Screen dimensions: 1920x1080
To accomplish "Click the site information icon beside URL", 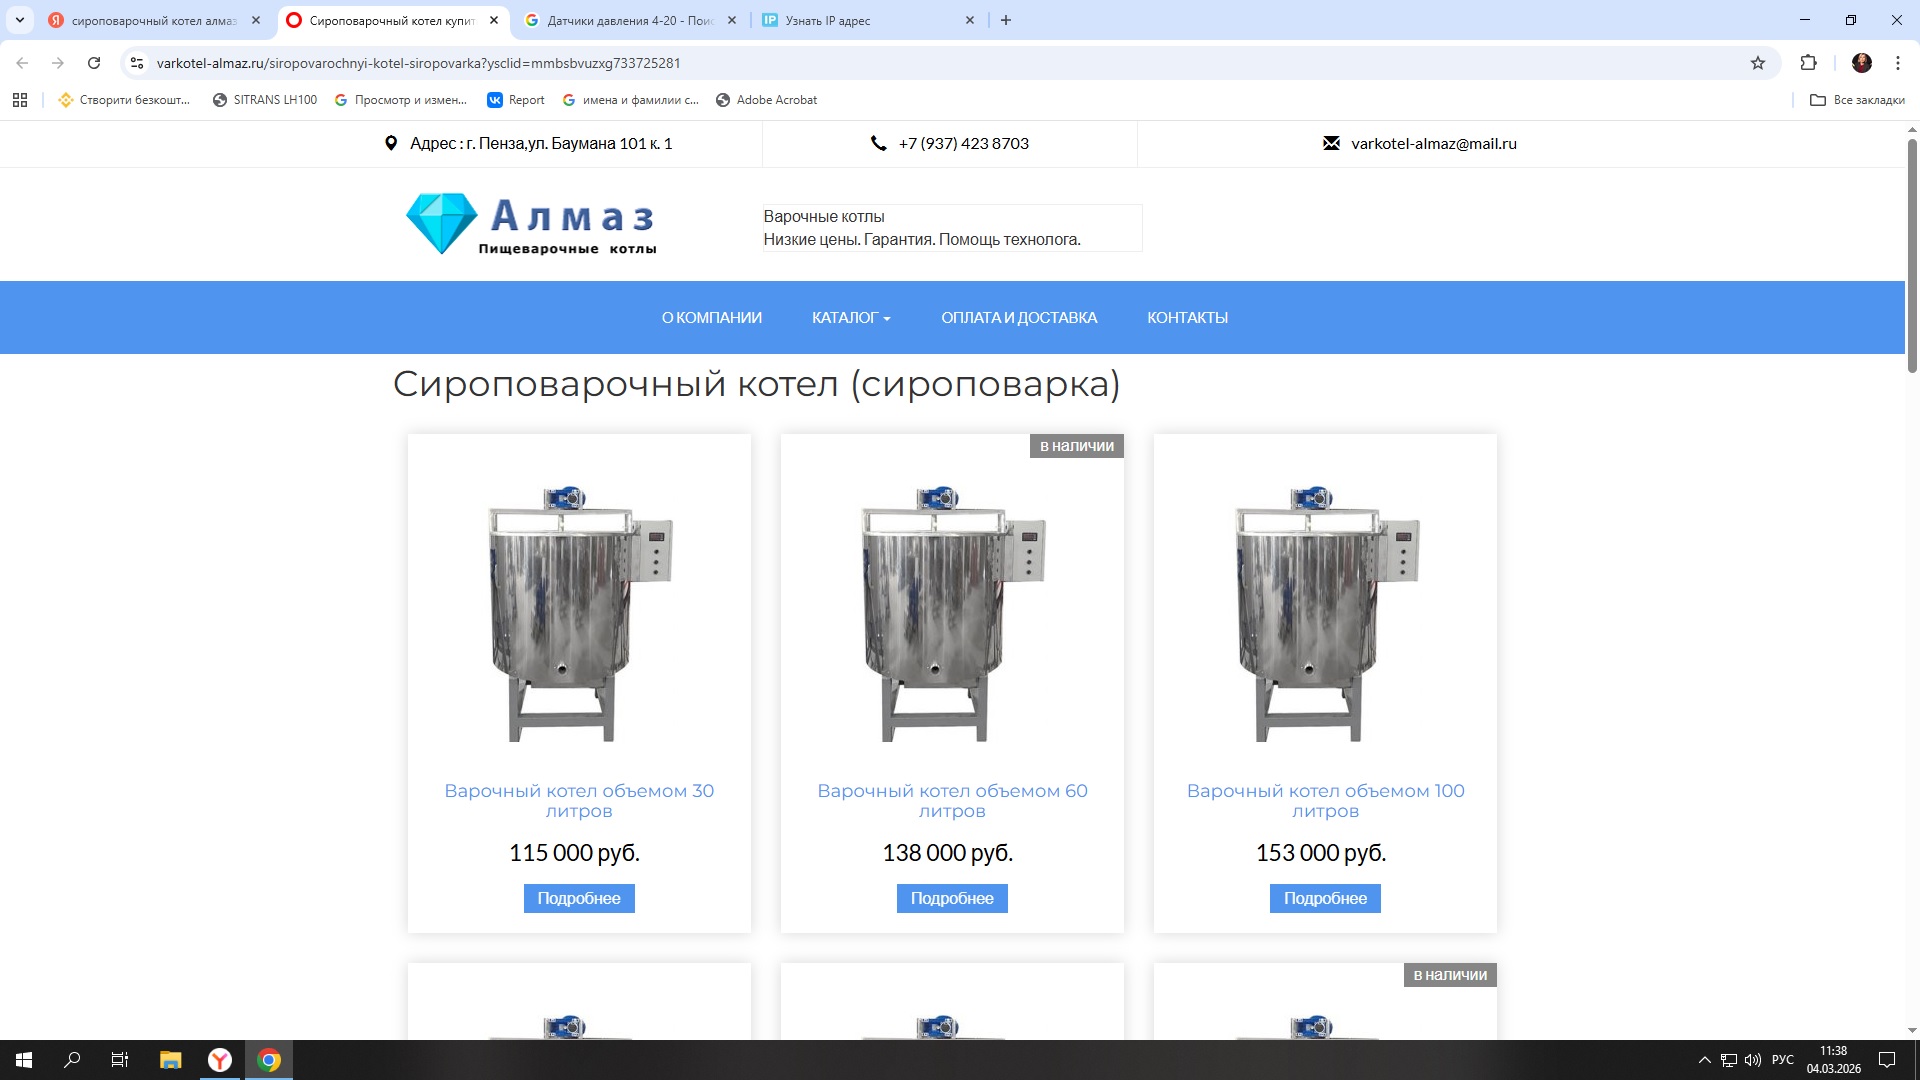I will click(137, 63).
